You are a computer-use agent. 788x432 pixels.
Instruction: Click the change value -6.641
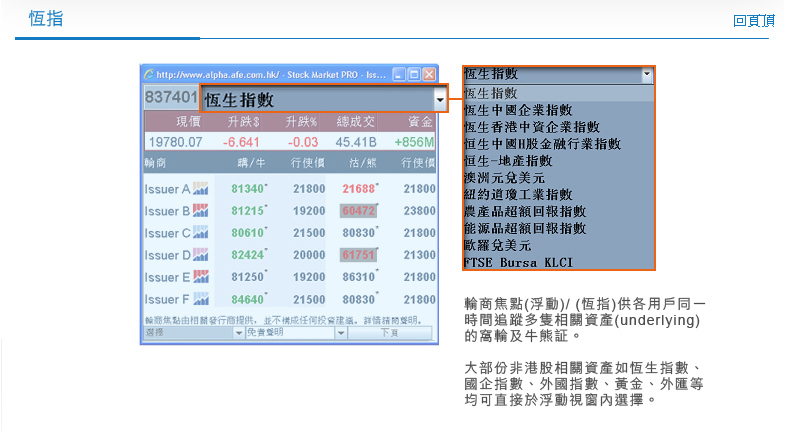tap(241, 142)
